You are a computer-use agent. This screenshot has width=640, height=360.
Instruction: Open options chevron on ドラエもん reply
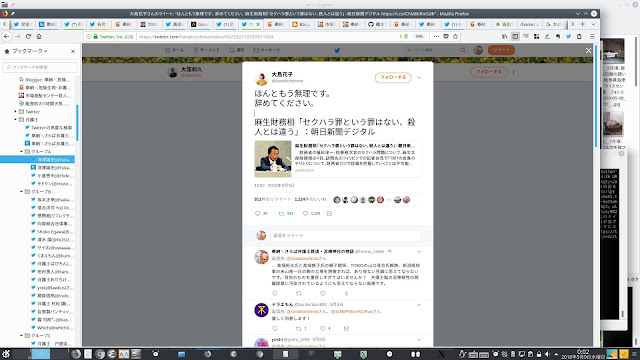pos(419,305)
